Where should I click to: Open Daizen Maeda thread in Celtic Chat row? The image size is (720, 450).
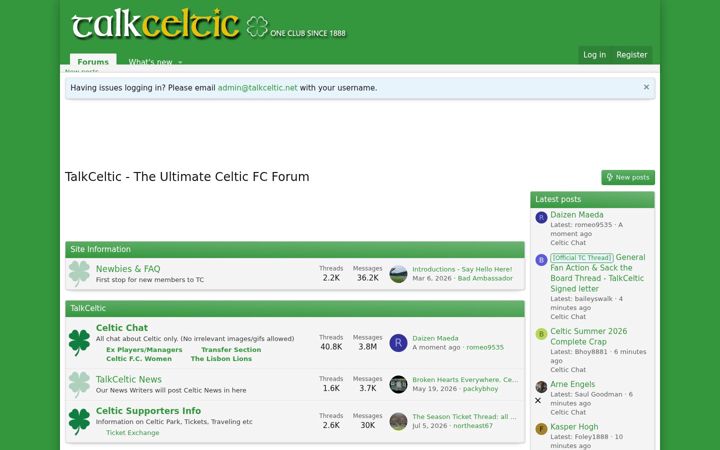[435, 338]
